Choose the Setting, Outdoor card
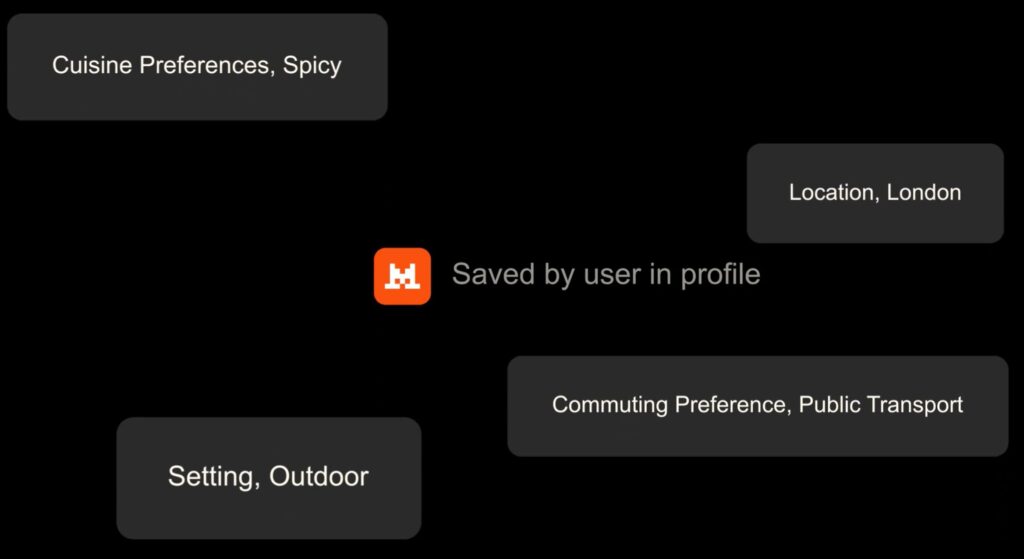 tap(268, 478)
